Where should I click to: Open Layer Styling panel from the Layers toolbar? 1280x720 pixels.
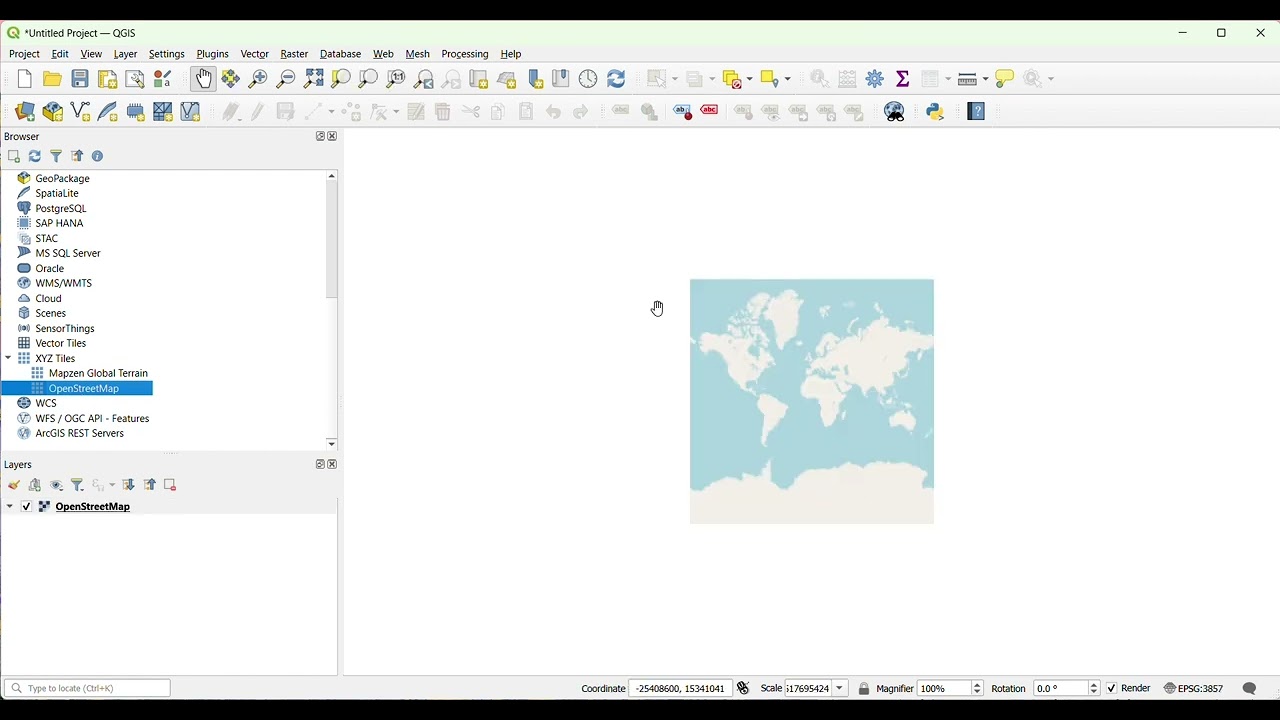[14, 485]
